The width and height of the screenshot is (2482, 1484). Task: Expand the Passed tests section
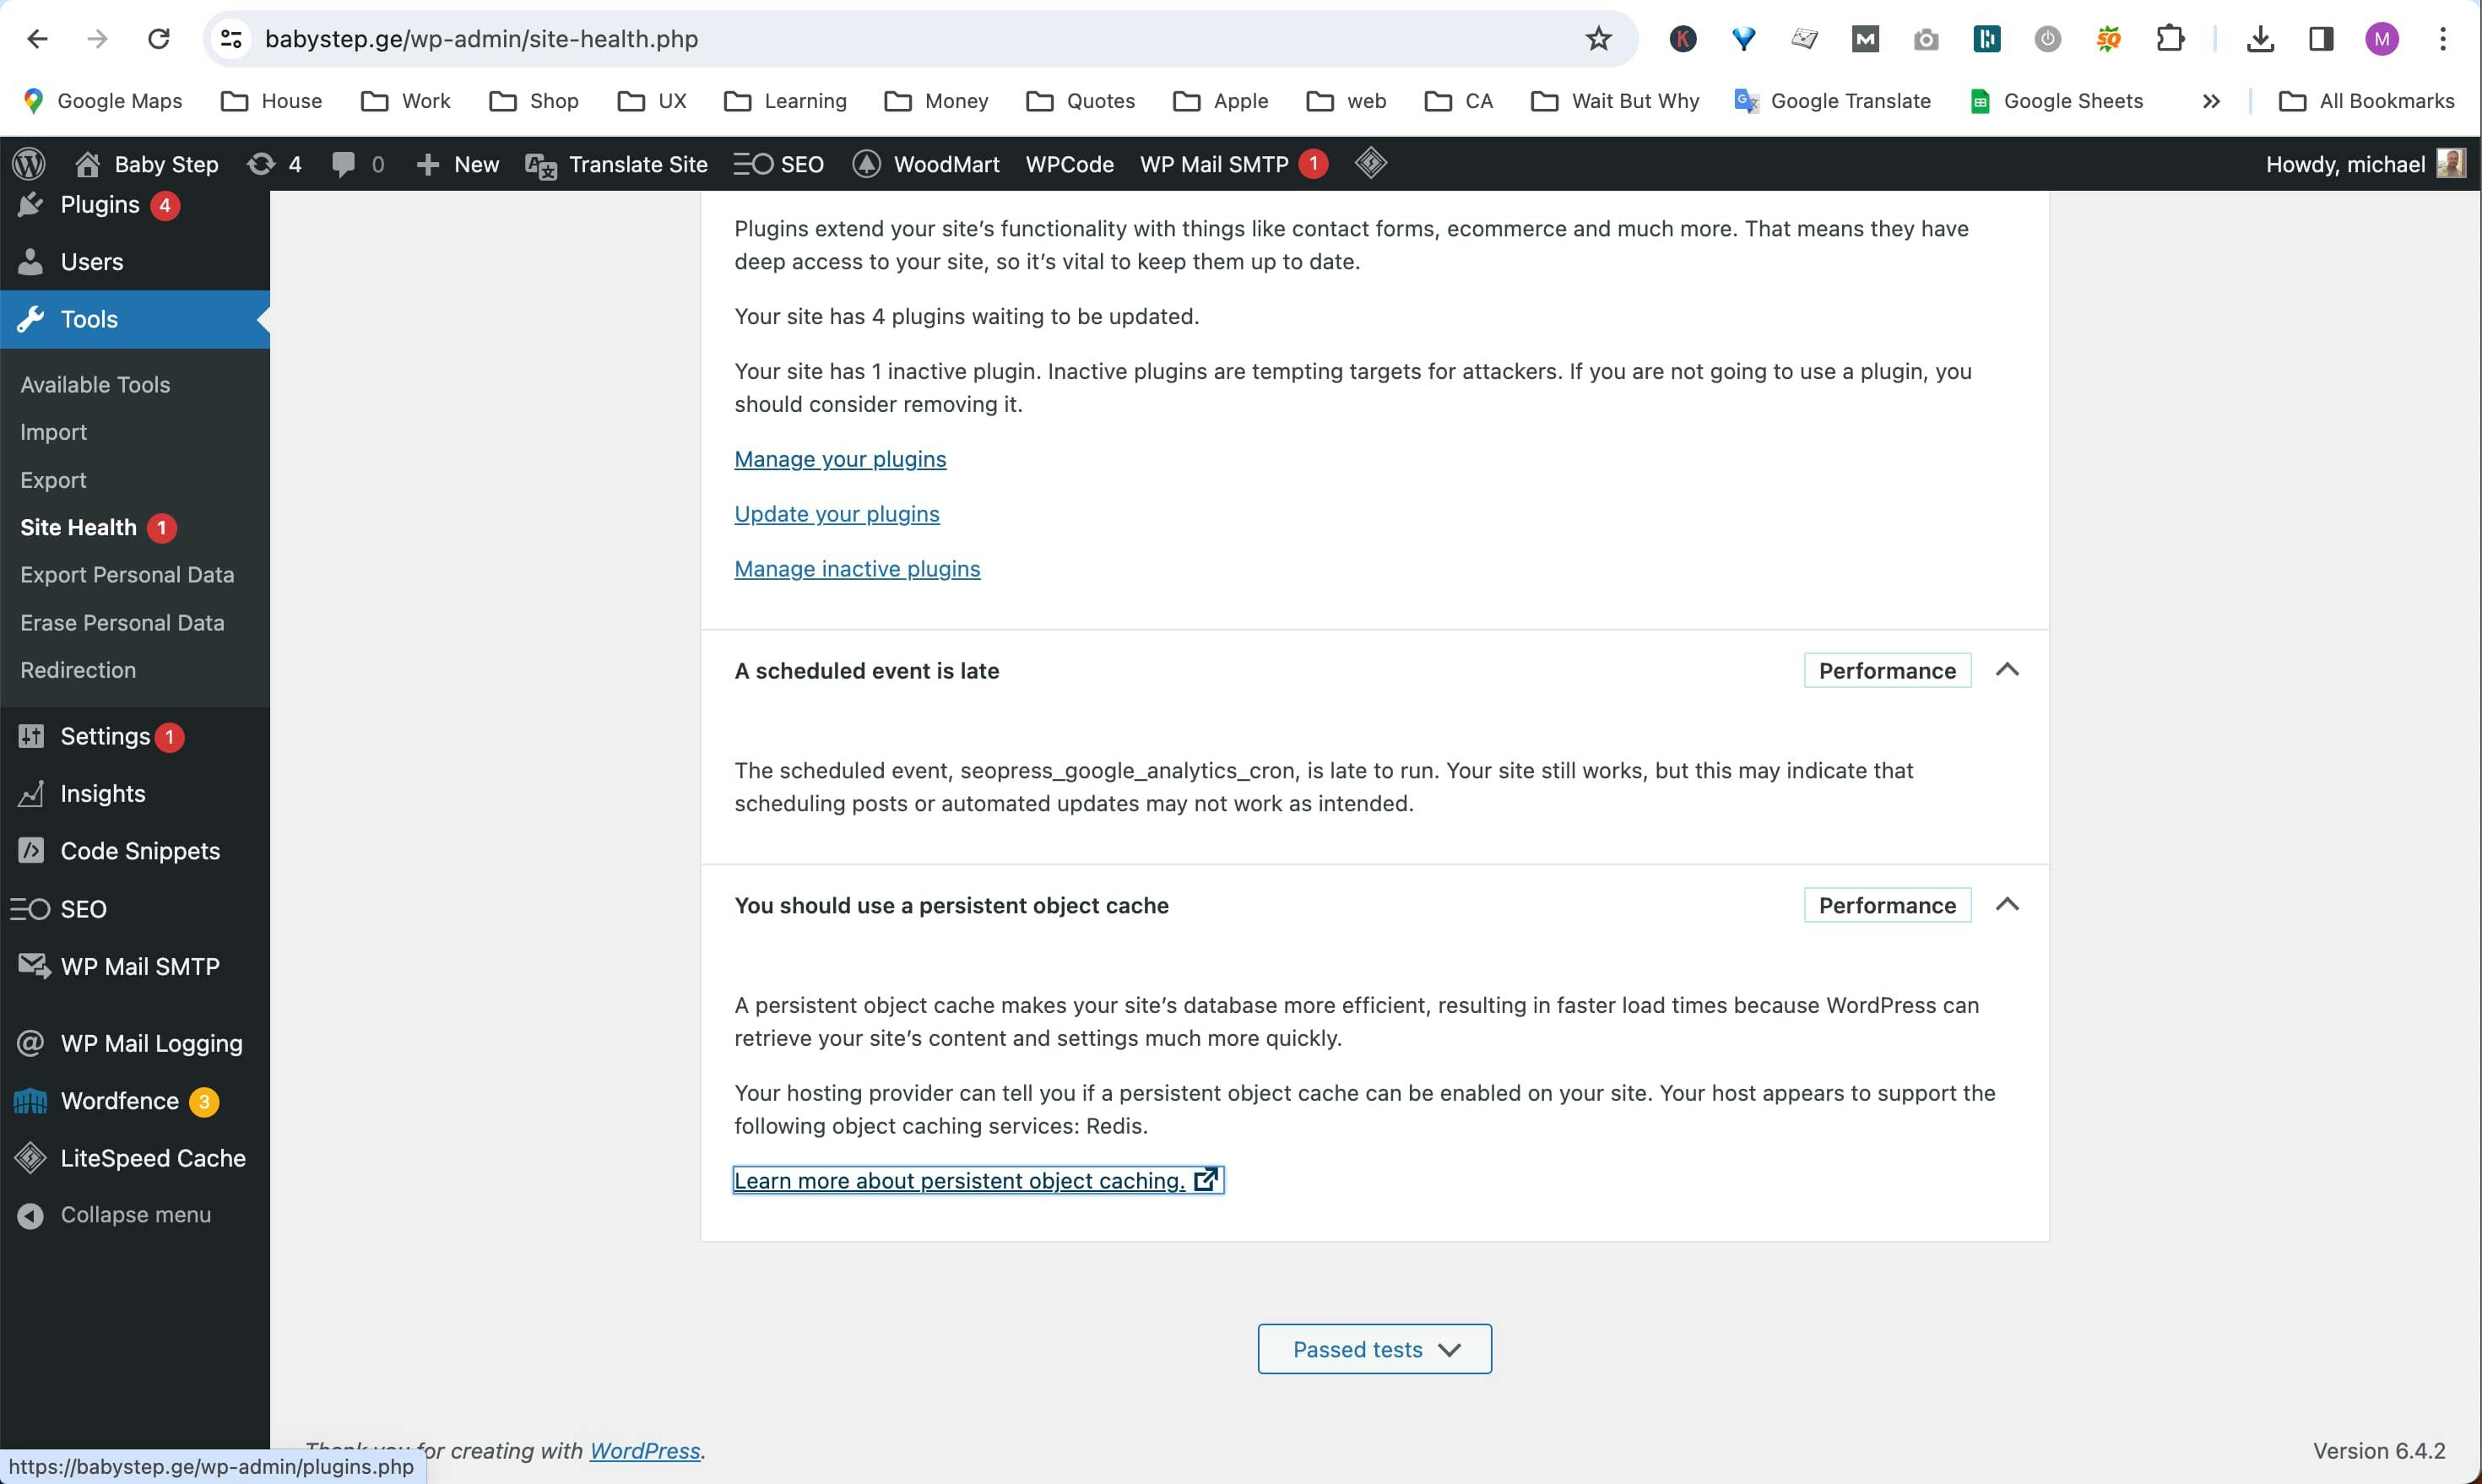pyautogui.click(x=1373, y=1348)
